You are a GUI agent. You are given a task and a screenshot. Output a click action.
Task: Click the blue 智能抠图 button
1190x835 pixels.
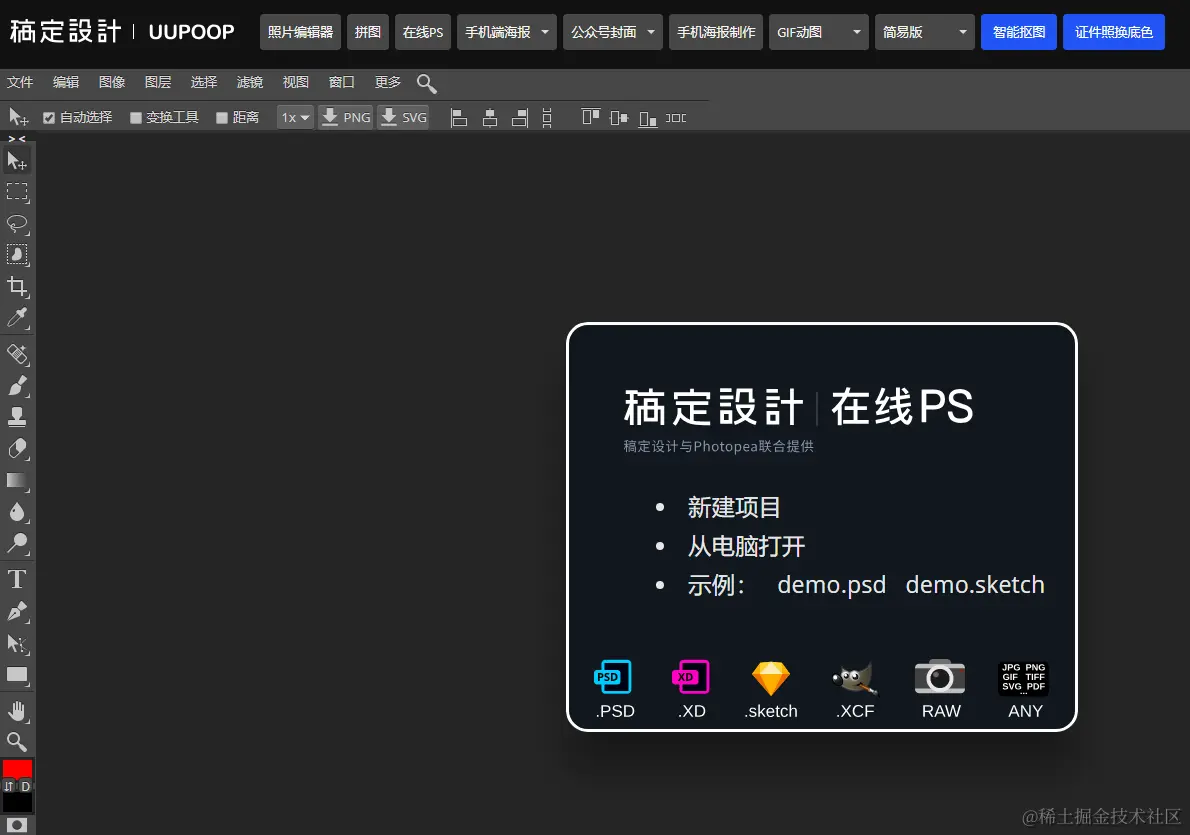(x=1018, y=32)
